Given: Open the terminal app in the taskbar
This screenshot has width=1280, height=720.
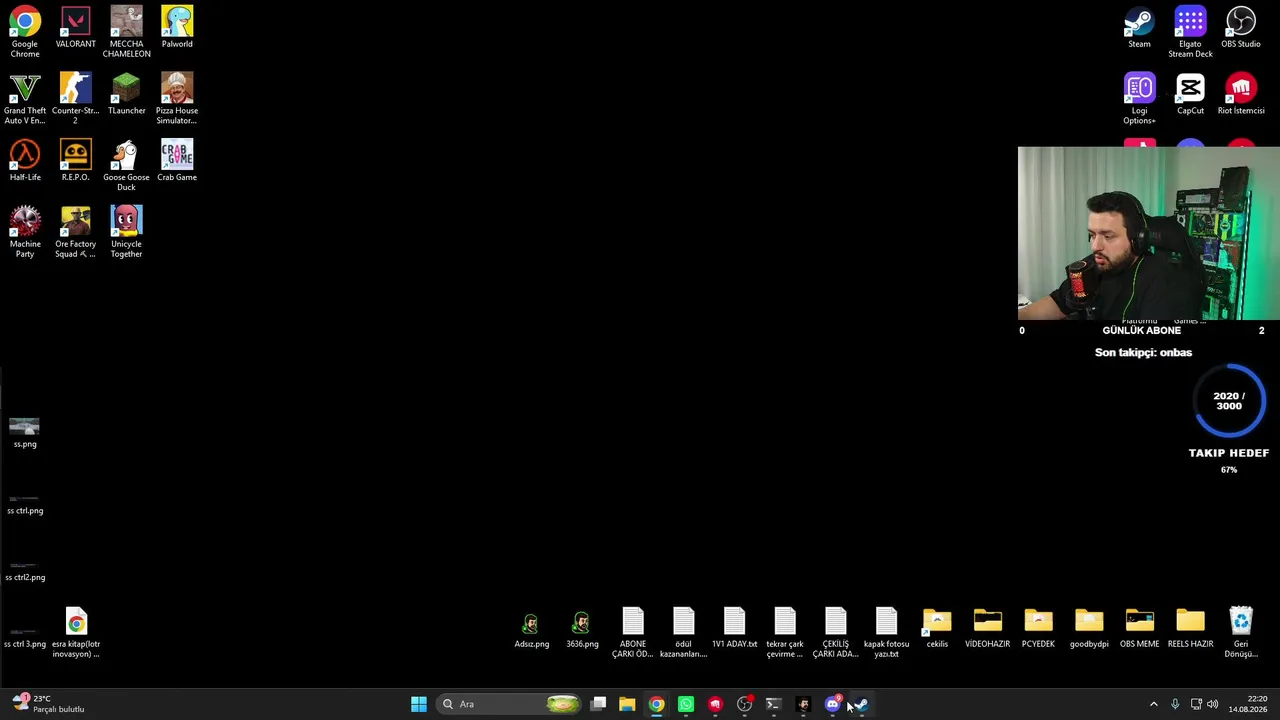Looking at the screenshot, I should coord(773,704).
